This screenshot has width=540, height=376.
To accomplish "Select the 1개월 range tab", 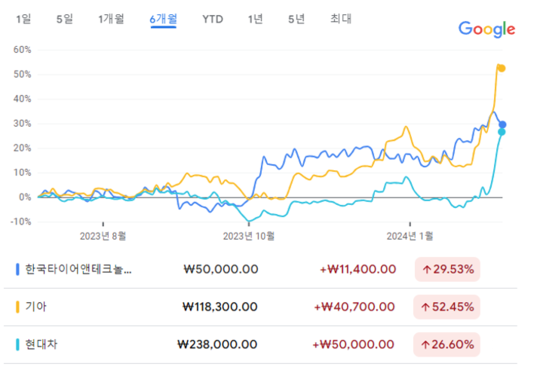I will [111, 19].
